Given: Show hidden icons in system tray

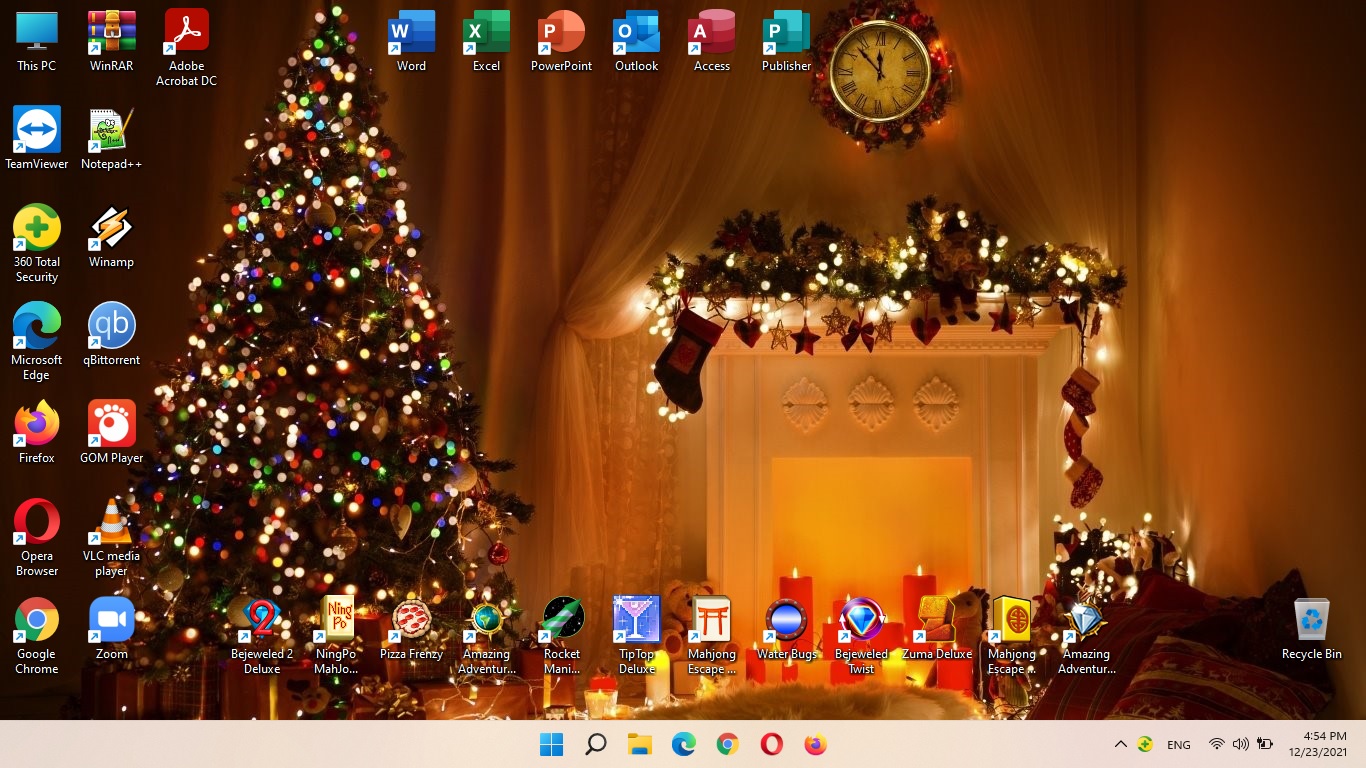Looking at the screenshot, I should [x=1120, y=744].
